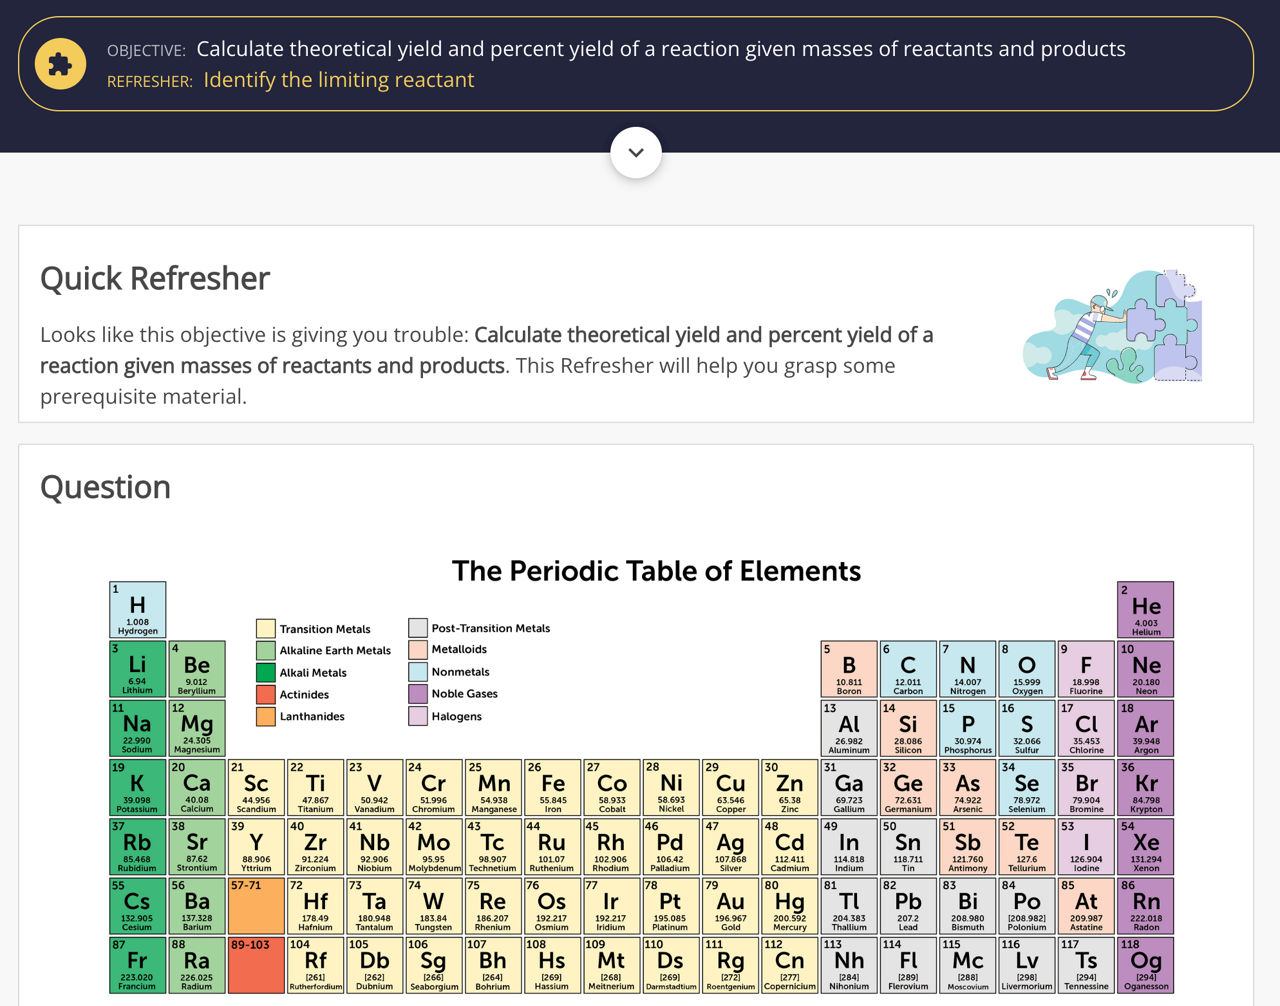
Task: Click the 89-103 actinides placeholder cell
Action: [x=256, y=965]
